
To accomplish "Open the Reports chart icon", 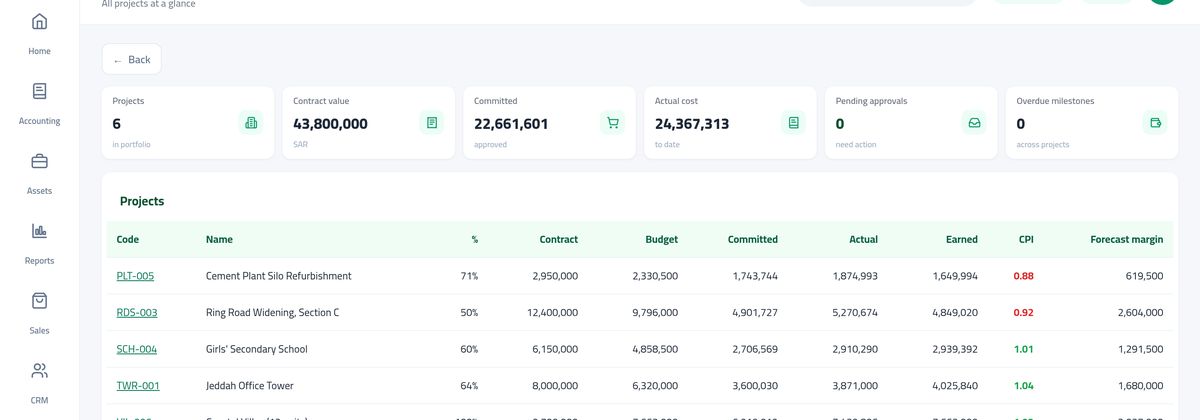I will click(39, 231).
